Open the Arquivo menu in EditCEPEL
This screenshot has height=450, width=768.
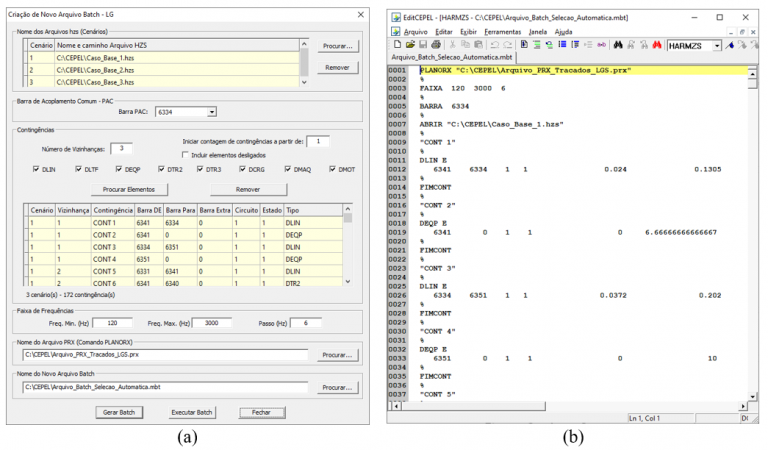pyautogui.click(x=415, y=31)
